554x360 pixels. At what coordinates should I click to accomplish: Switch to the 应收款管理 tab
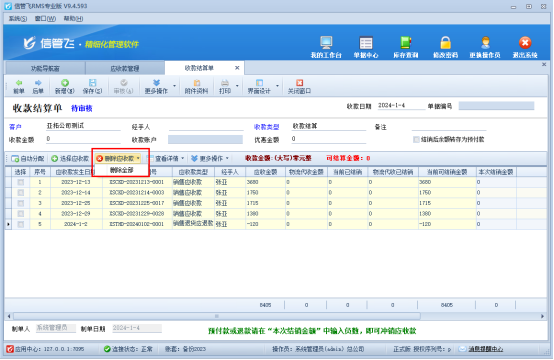125,69
